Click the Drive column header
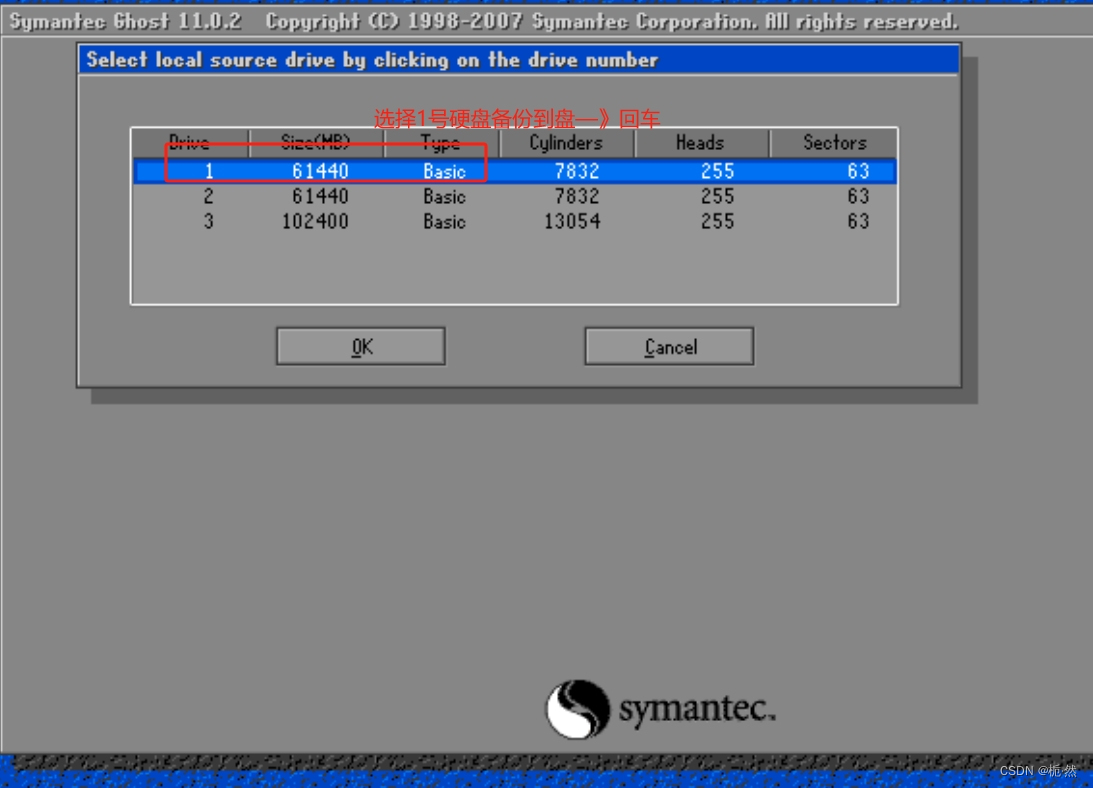The height and width of the screenshot is (788, 1093). [190, 143]
